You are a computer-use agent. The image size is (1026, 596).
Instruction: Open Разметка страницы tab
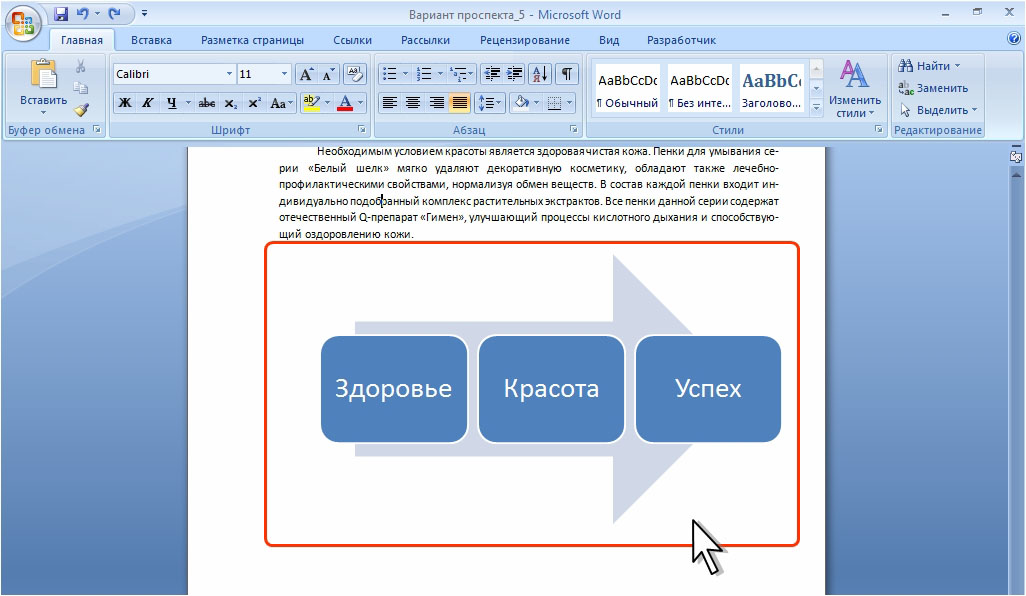click(x=252, y=40)
